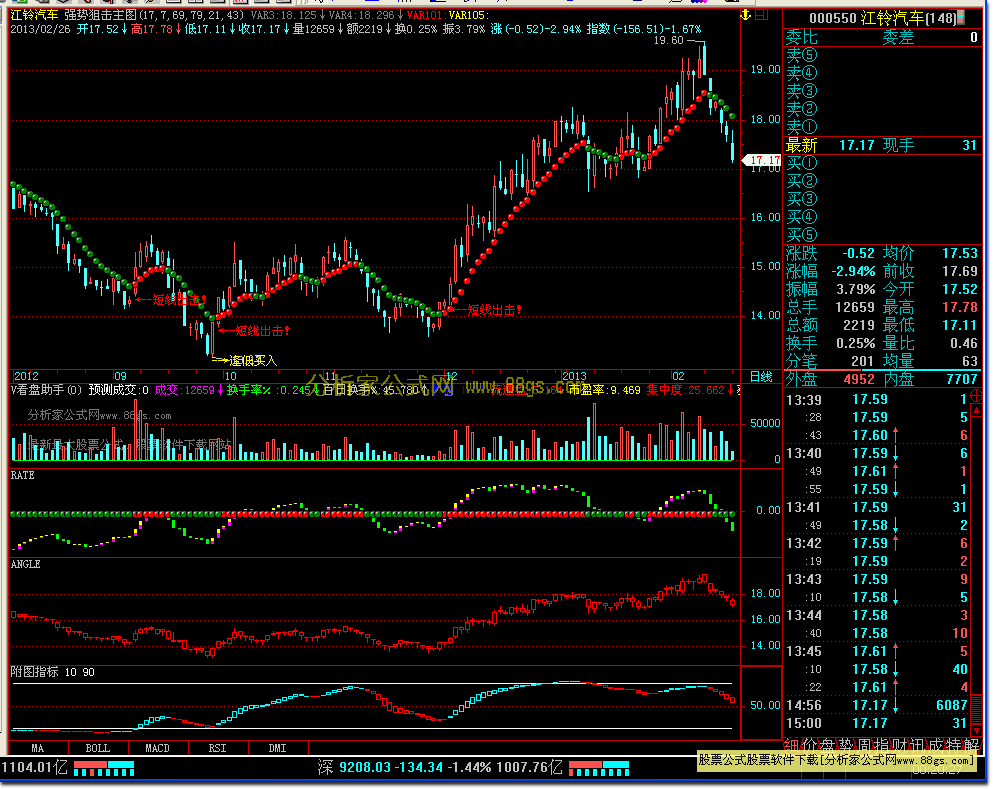Click the 日线 daily period label

pyautogui.click(x=761, y=377)
